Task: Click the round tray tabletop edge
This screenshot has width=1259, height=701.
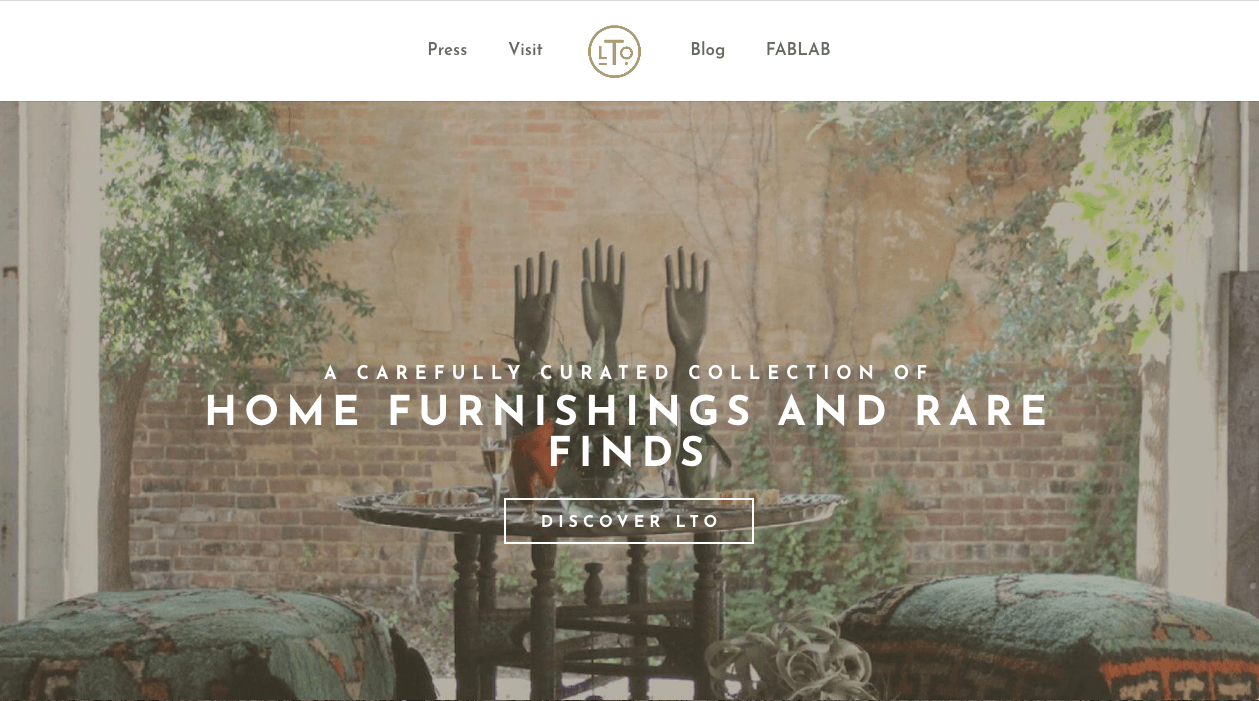Action: tap(592, 504)
